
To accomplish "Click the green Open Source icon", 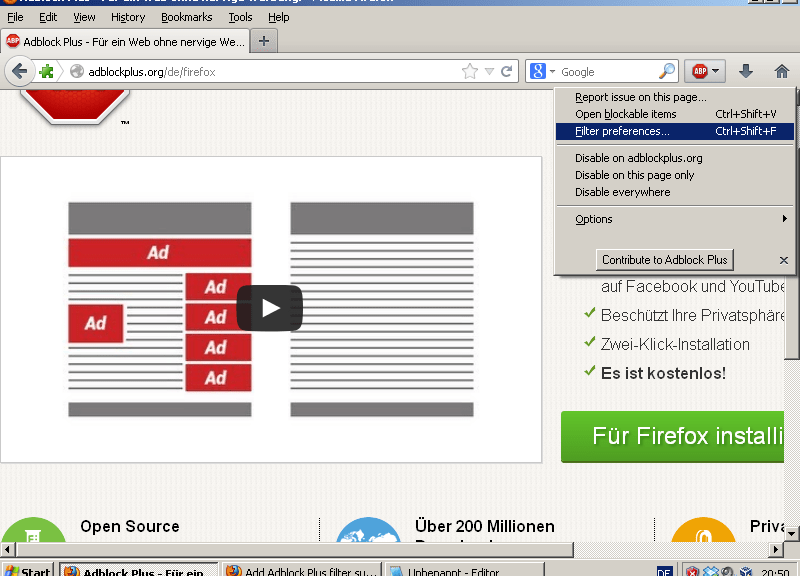I will click(34, 530).
